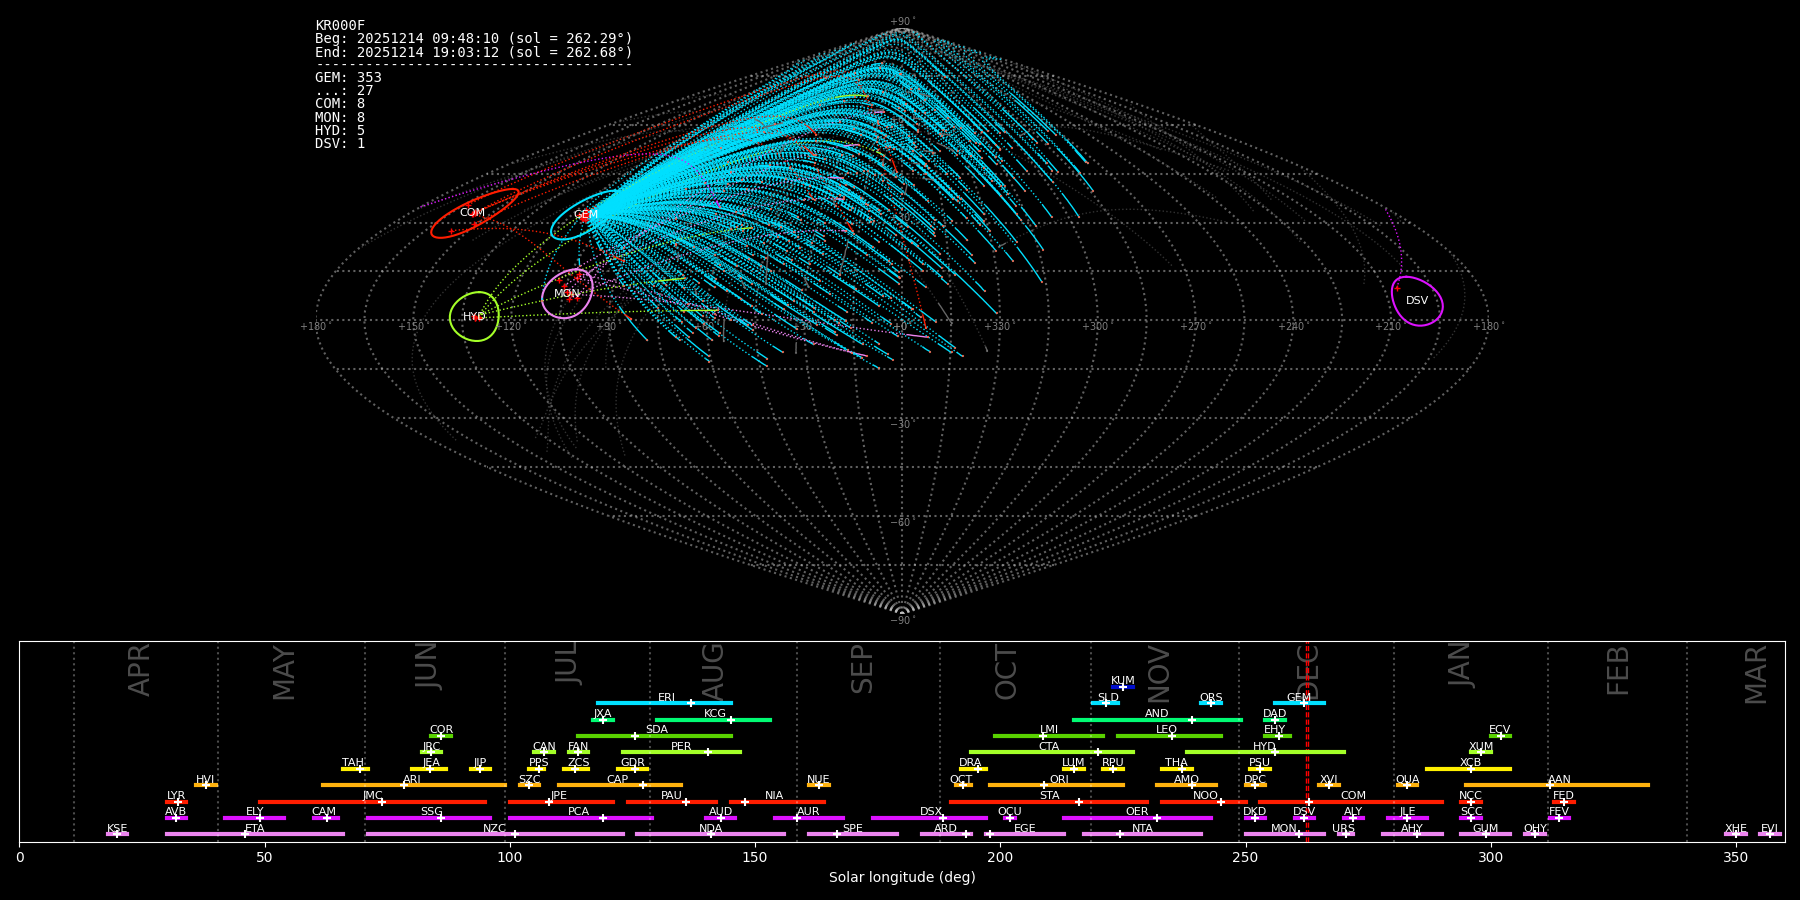The height and width of the screenshot is (900, 1800).
Task: Click the AAN shower label in the timeline
Action: coord(1559,780)
